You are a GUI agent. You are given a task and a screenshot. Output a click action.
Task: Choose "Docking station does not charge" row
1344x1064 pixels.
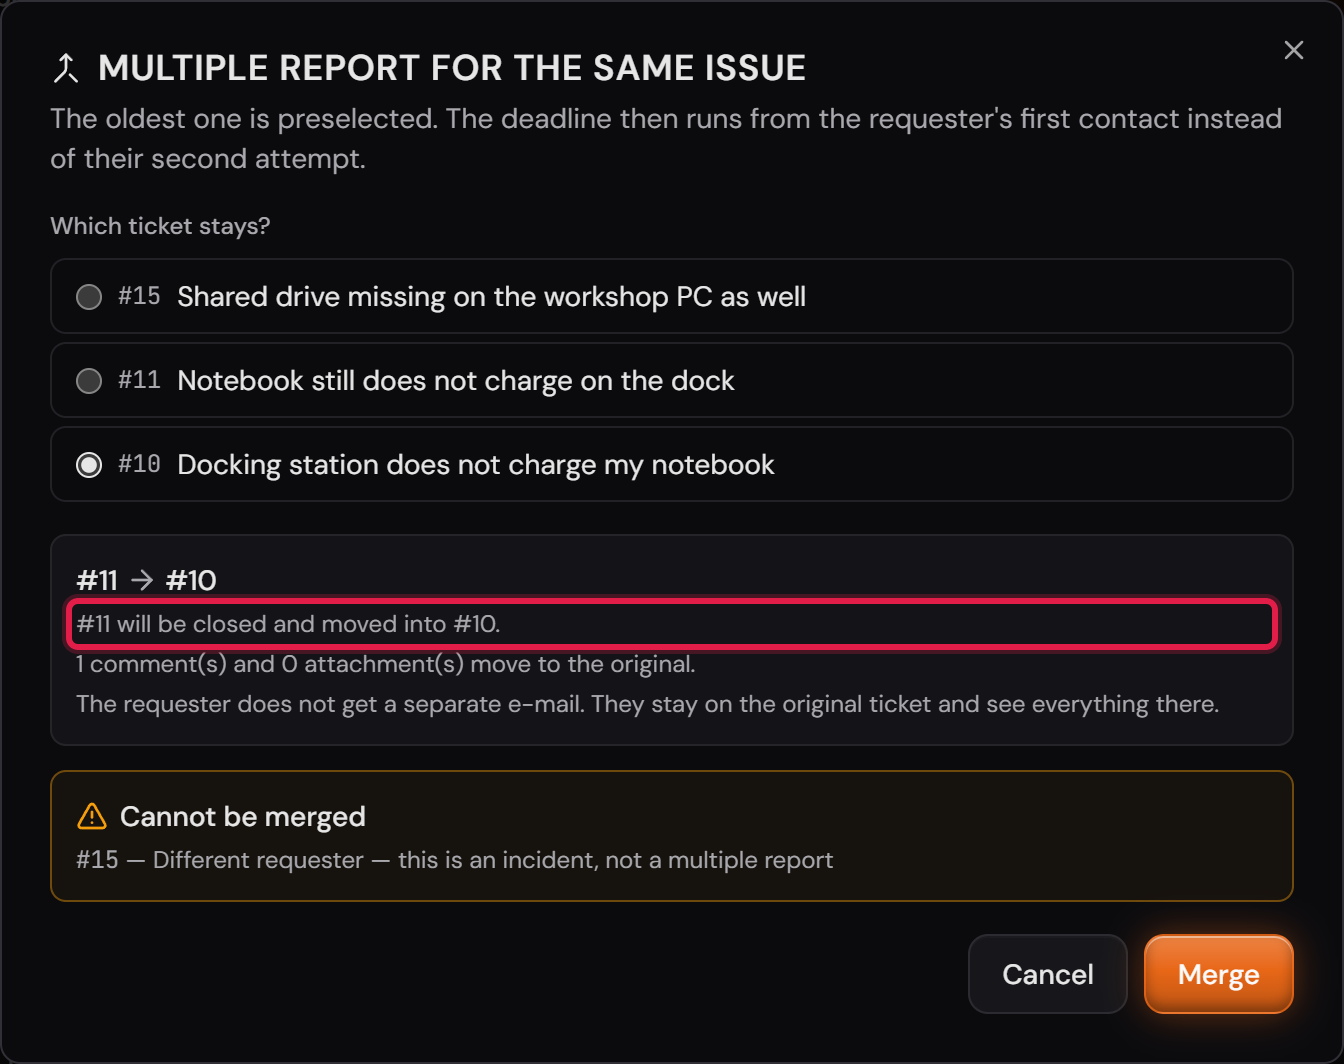672,464
